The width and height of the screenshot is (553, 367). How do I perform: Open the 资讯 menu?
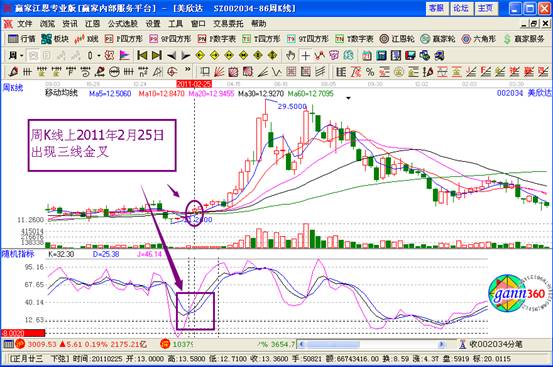pos(70,24)
